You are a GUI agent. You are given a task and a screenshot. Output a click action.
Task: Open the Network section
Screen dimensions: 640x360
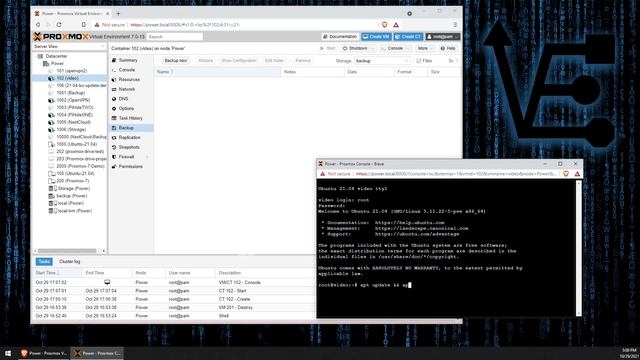(131, 89)
